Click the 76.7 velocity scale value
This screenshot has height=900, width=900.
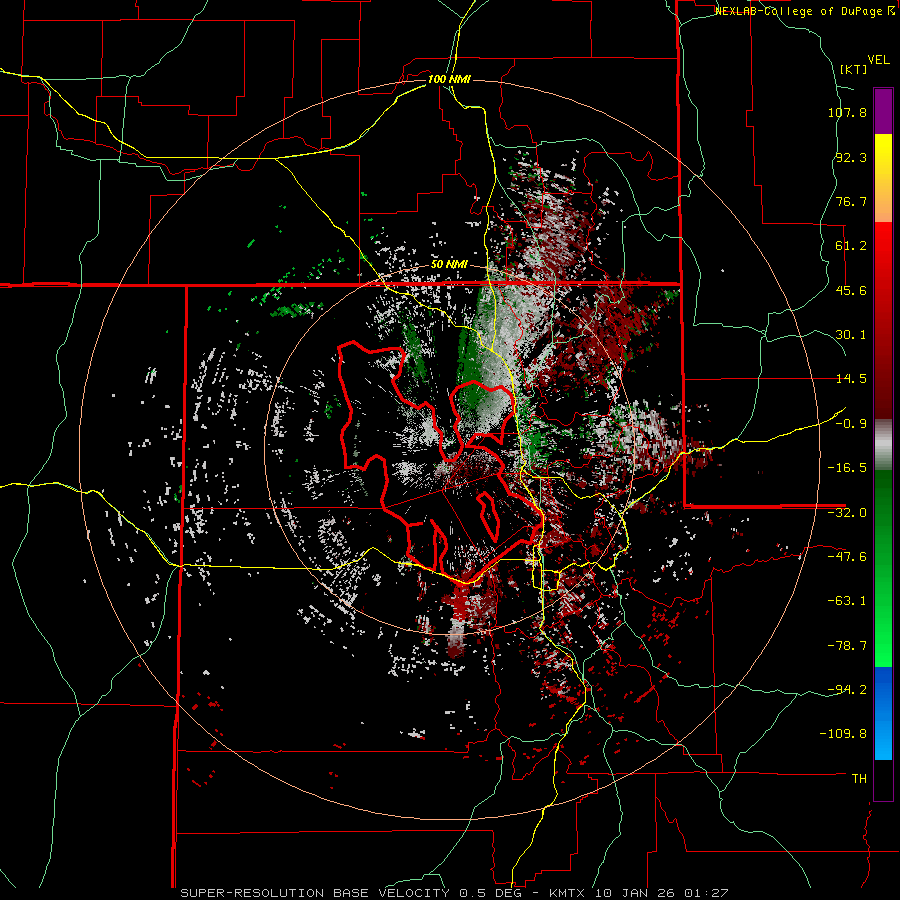pos(851,201)
